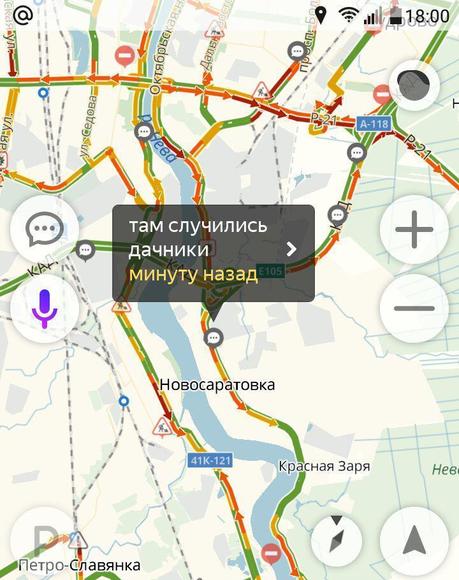Open the @ mail notification in status bar
459x580 pixels.
click(23, 15)
